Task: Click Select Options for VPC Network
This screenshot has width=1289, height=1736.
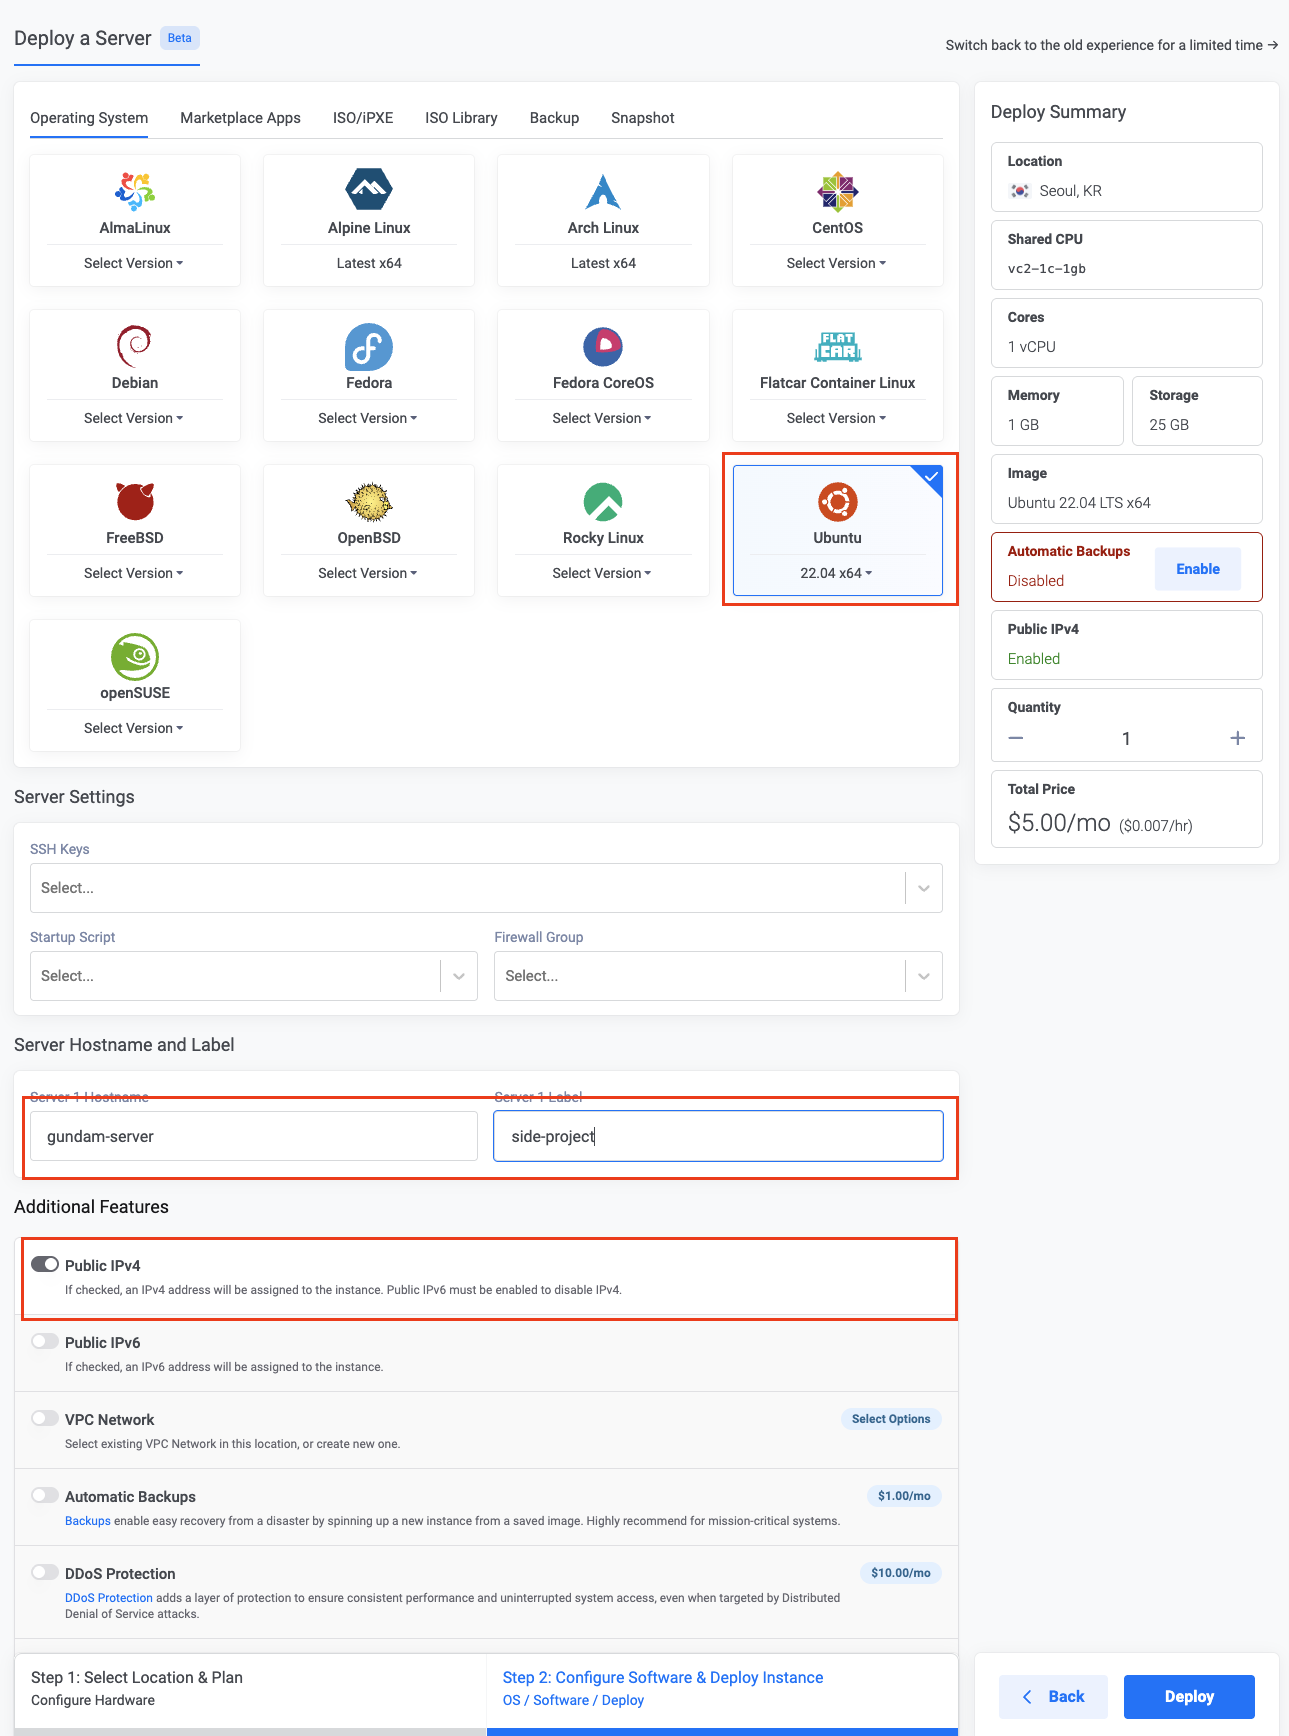Action: coord(891,1419)
